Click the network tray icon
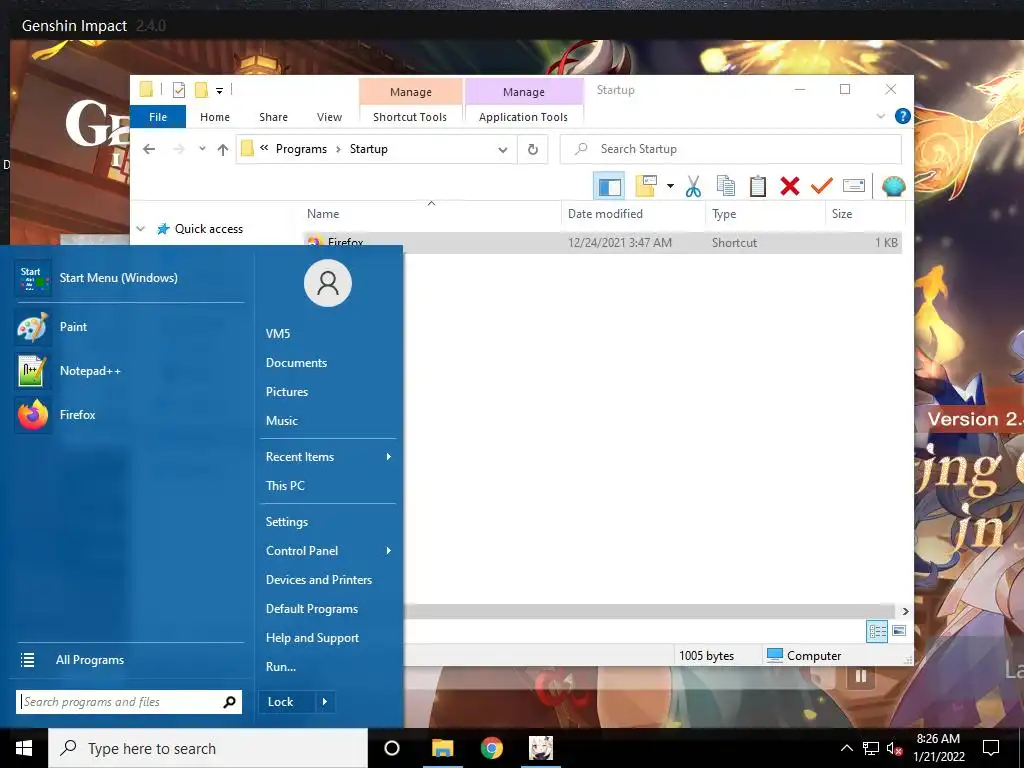Viewport: 1024px width, 768px height. click(871, 748)
